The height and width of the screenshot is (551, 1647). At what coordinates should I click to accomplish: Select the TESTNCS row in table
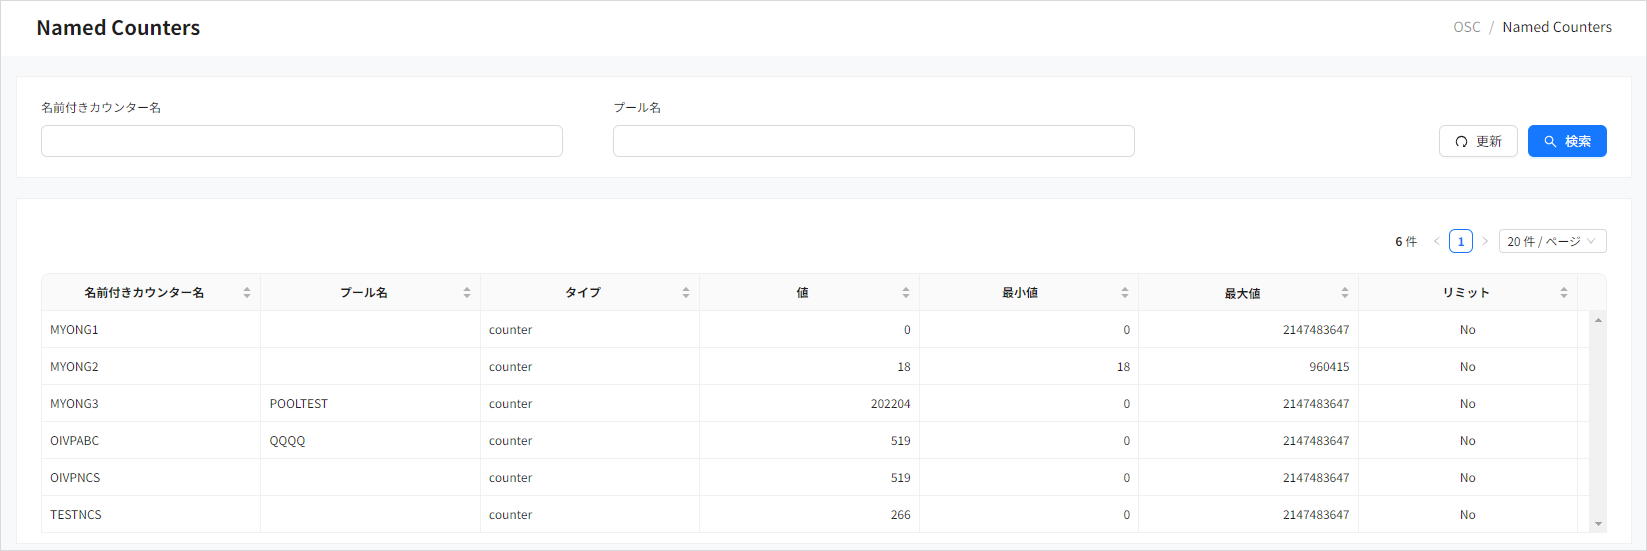[76, 515]
